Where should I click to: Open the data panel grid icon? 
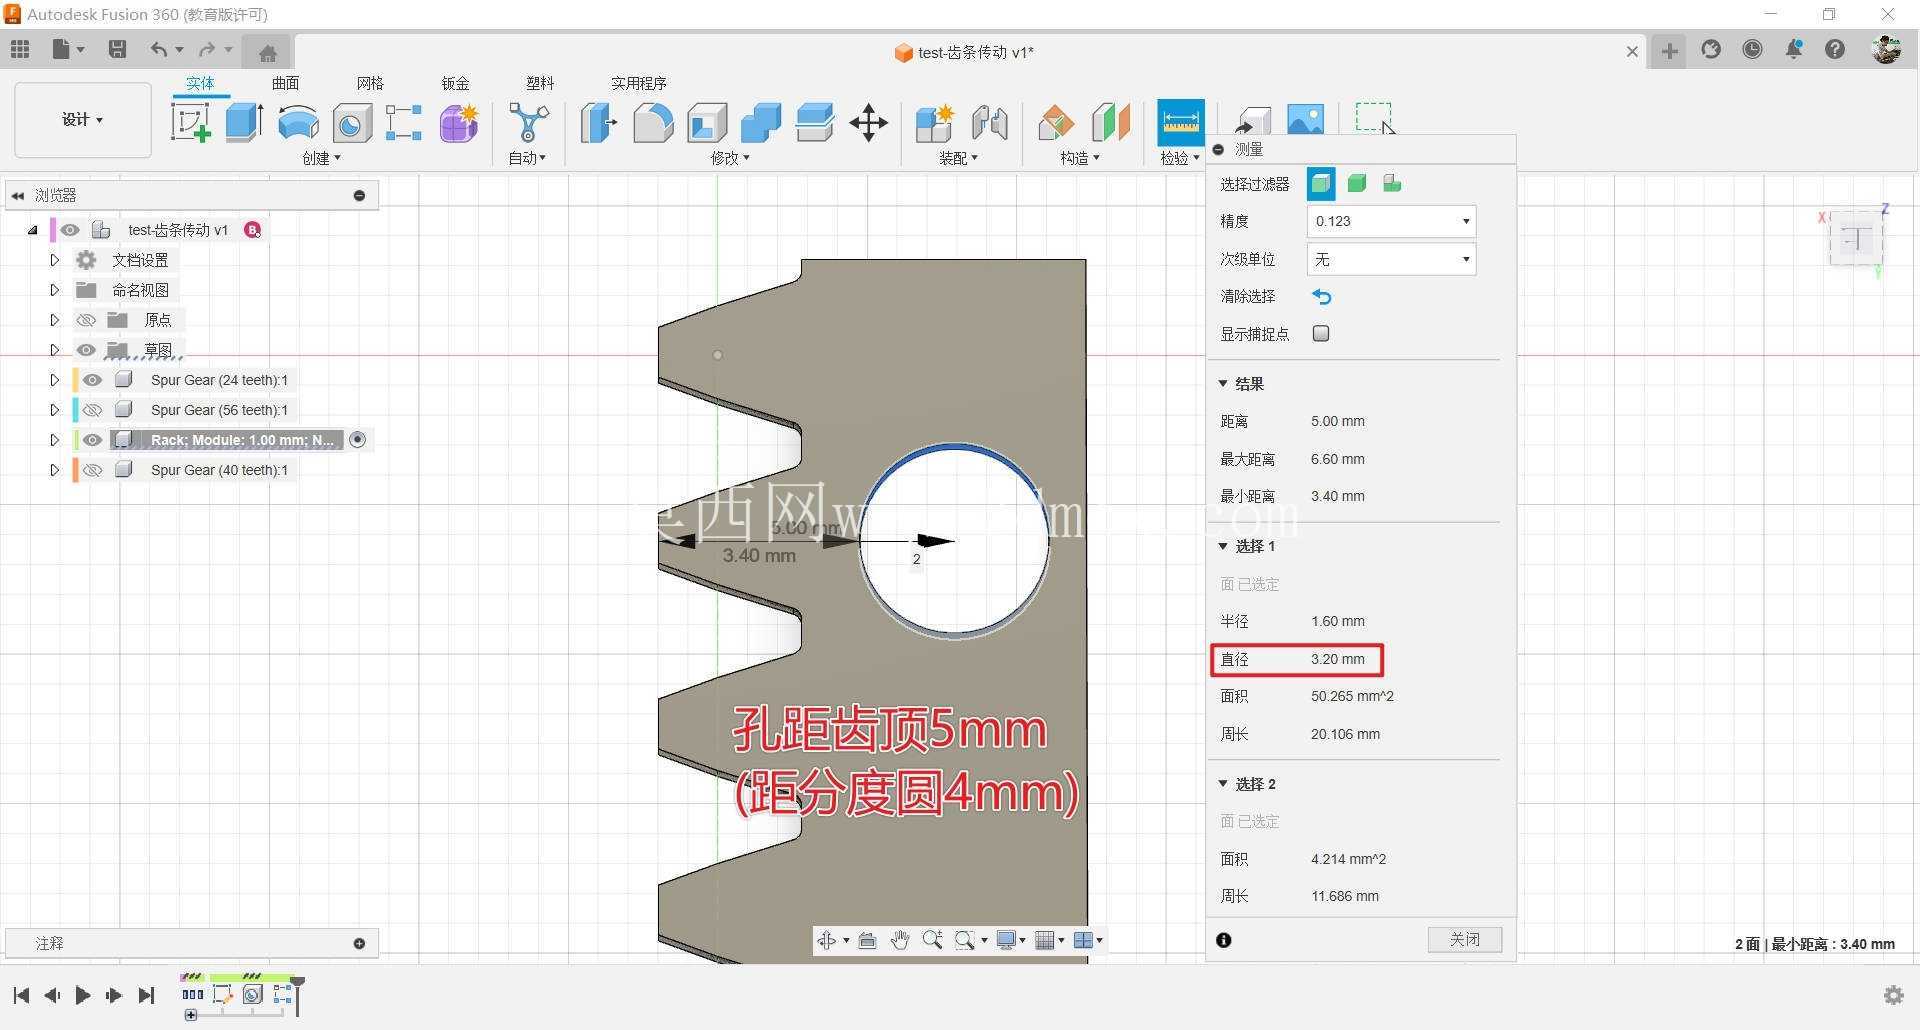pyautogui.click(x=20, y=49)
